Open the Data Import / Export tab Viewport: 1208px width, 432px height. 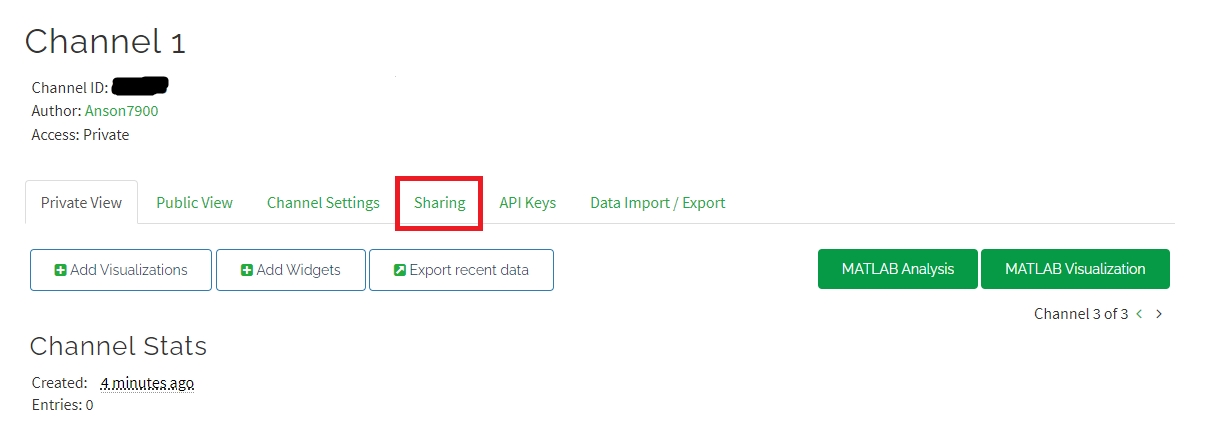657,202
